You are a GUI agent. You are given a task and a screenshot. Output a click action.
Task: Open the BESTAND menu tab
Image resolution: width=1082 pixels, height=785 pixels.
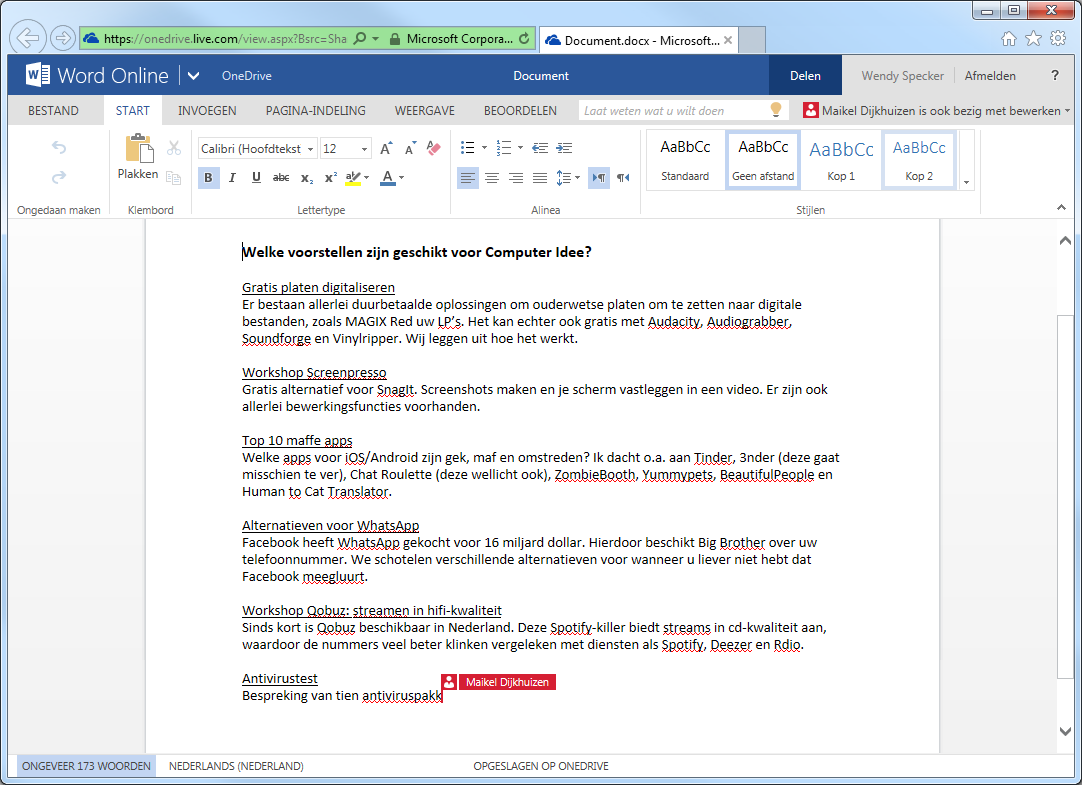pyautogui.click(x=53, y=110)
